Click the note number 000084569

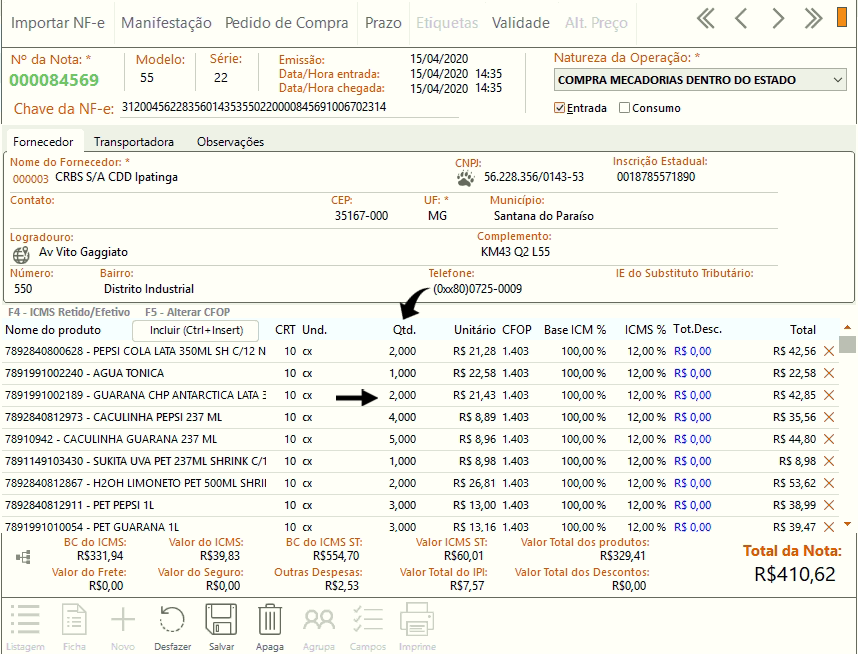[54, 80]
